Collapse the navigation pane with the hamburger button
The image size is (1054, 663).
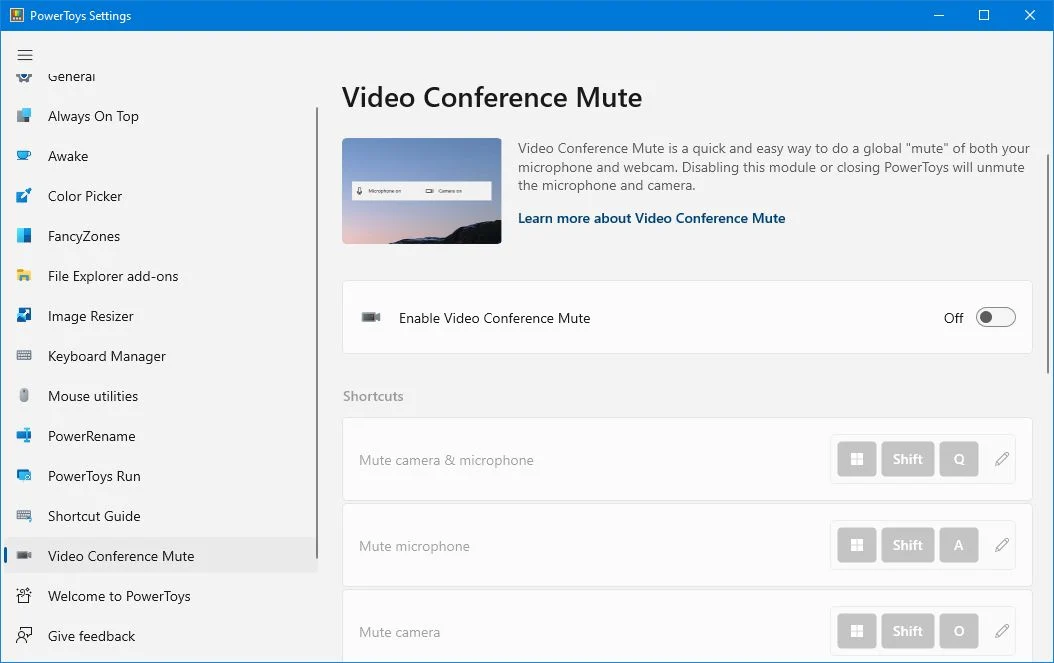[x=25, y=55]
